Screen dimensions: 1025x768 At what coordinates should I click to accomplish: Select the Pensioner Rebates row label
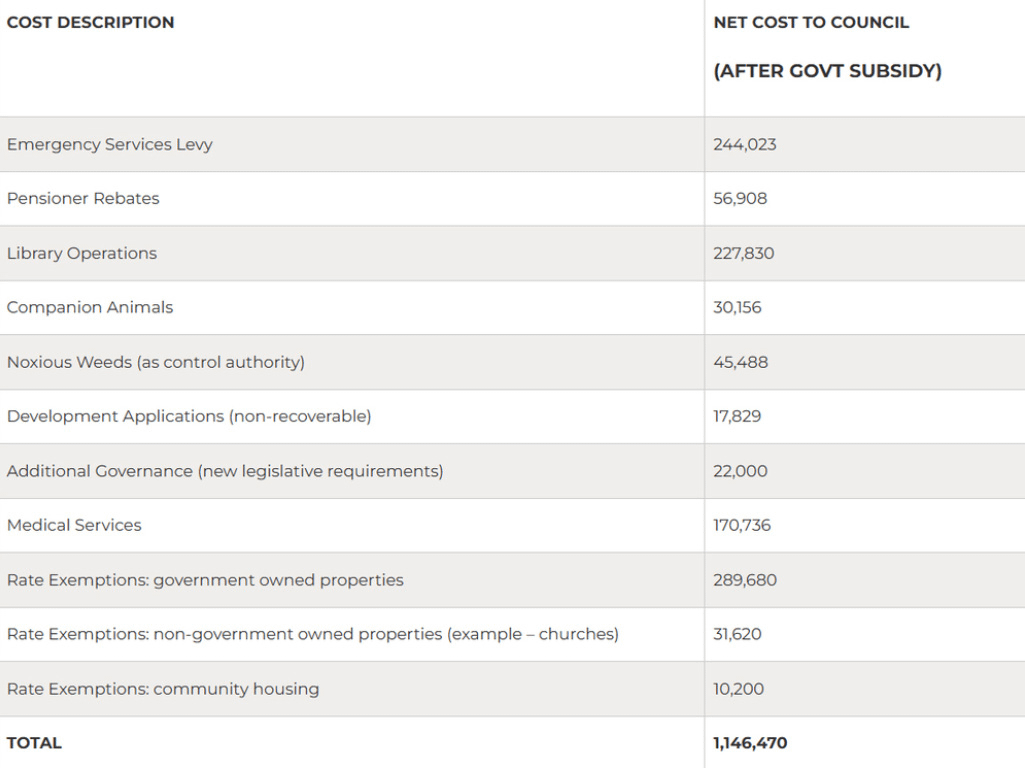tap(83, 199)
